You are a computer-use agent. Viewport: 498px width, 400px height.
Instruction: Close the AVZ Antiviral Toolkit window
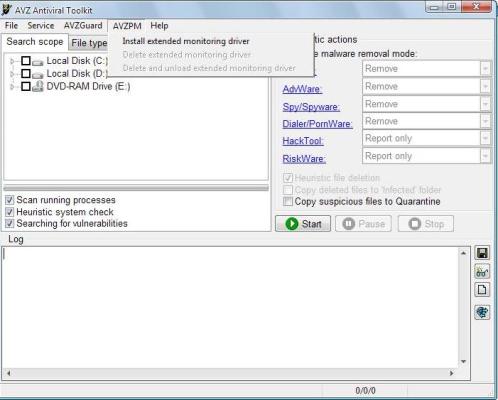(477, 7)
